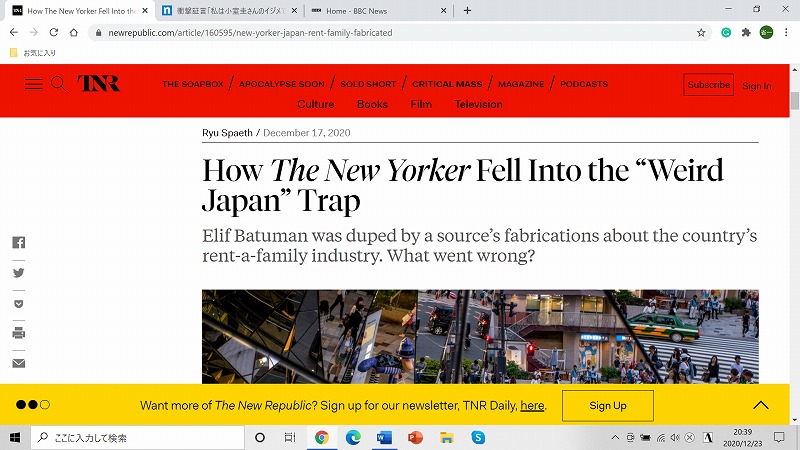The width and height of the screenshot is (800, 450).
Task: Open the Chrome three-dot menu
Action: pyautogui.click(x=786, y=33)
